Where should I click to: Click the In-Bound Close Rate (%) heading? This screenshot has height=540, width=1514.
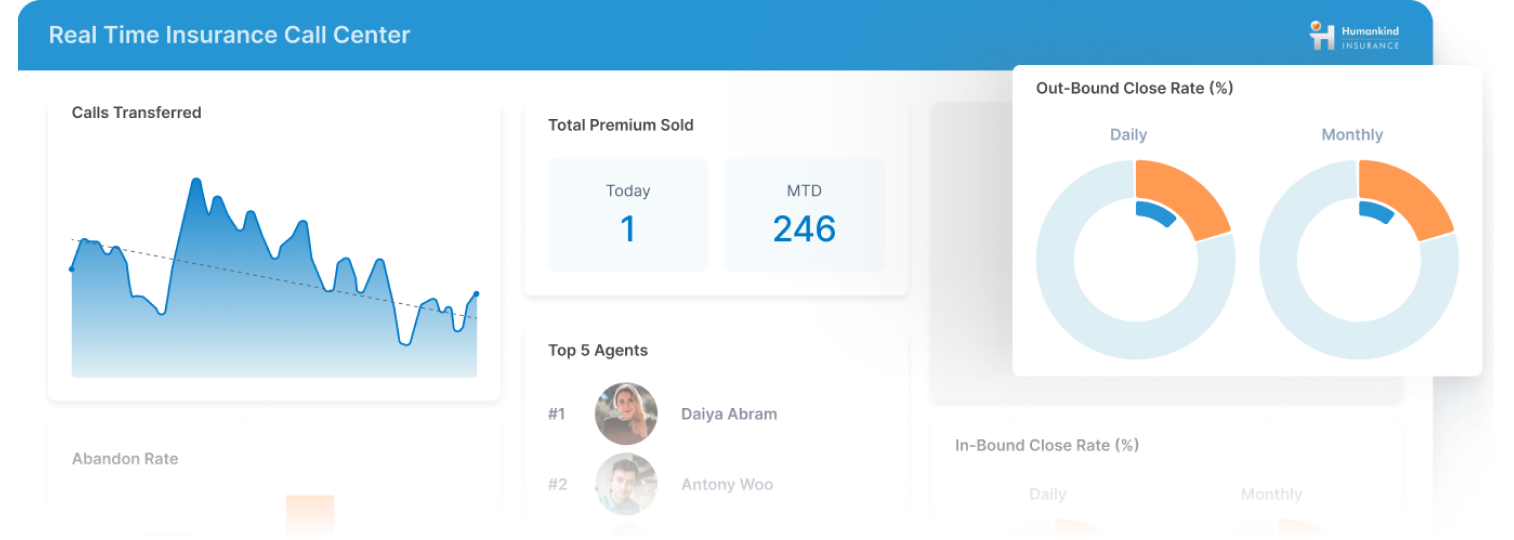coord(1047,445)
